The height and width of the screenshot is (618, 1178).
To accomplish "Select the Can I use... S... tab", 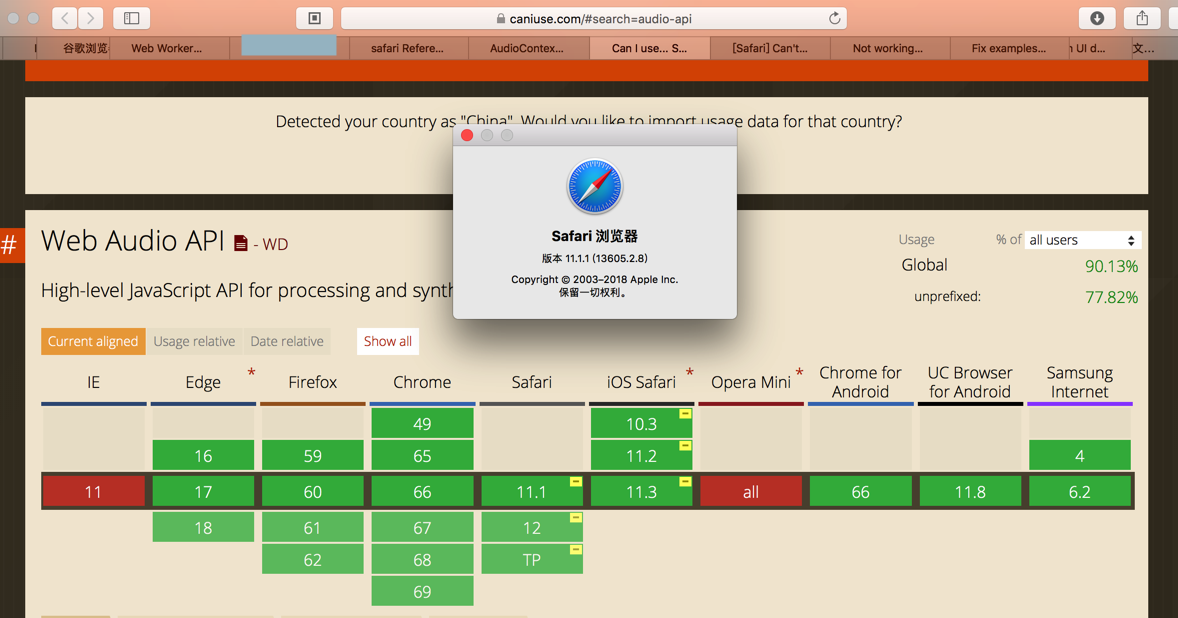I will coord(650,48).
